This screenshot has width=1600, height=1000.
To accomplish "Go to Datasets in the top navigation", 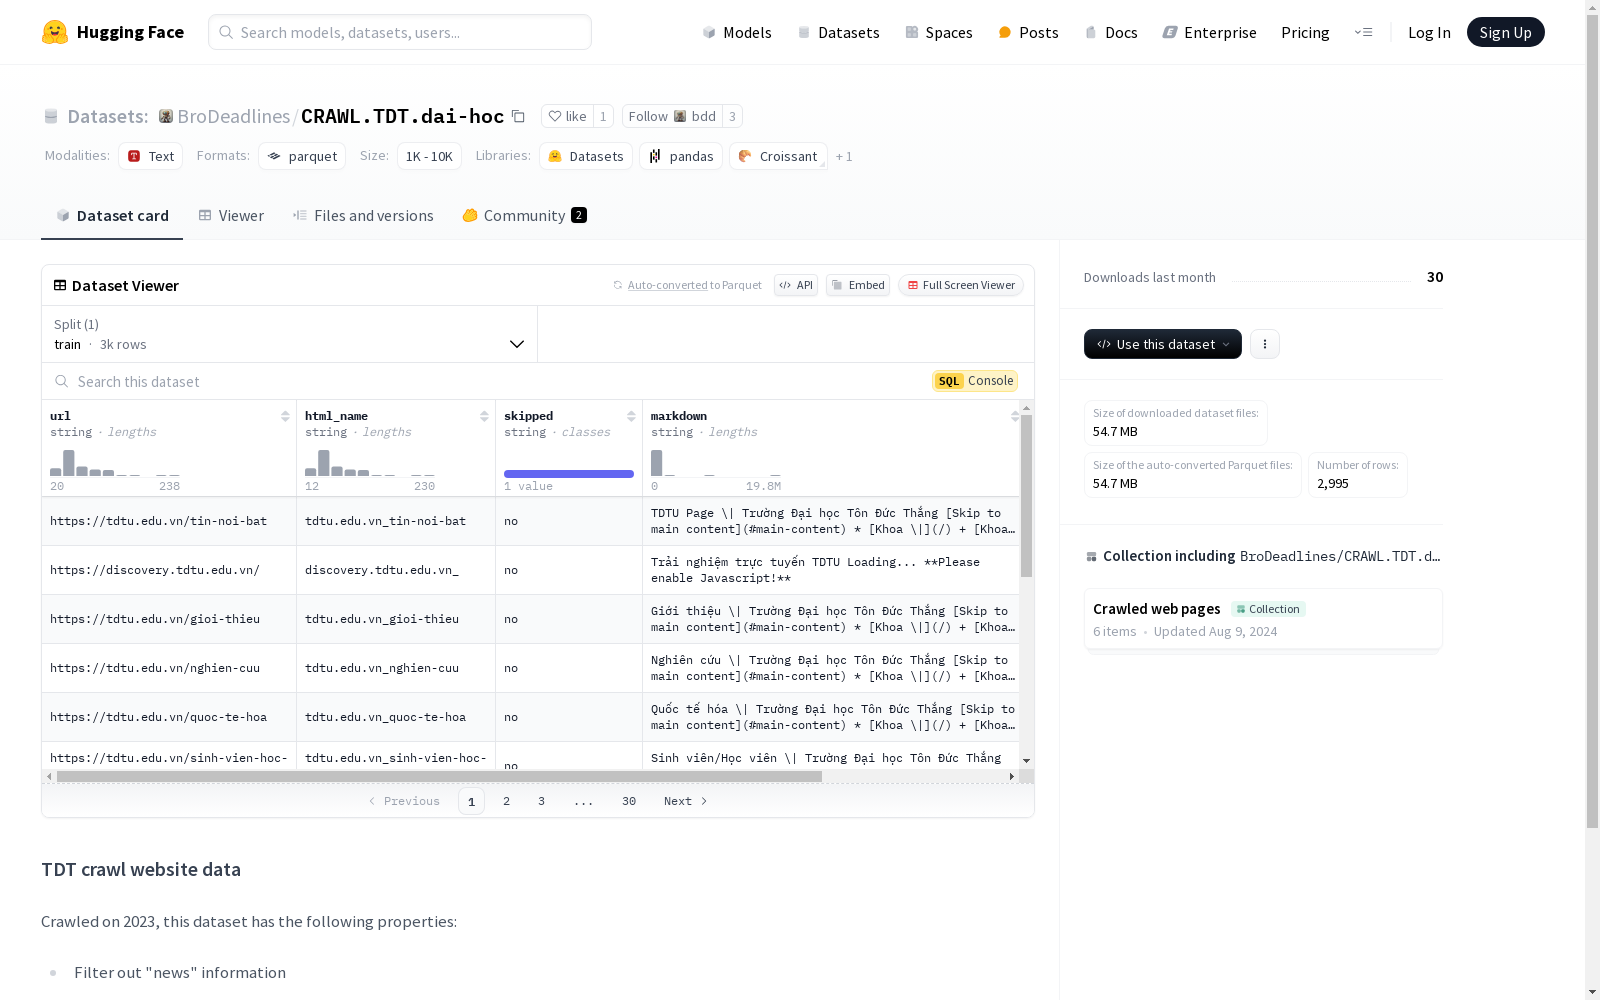I will coord(838,32).
